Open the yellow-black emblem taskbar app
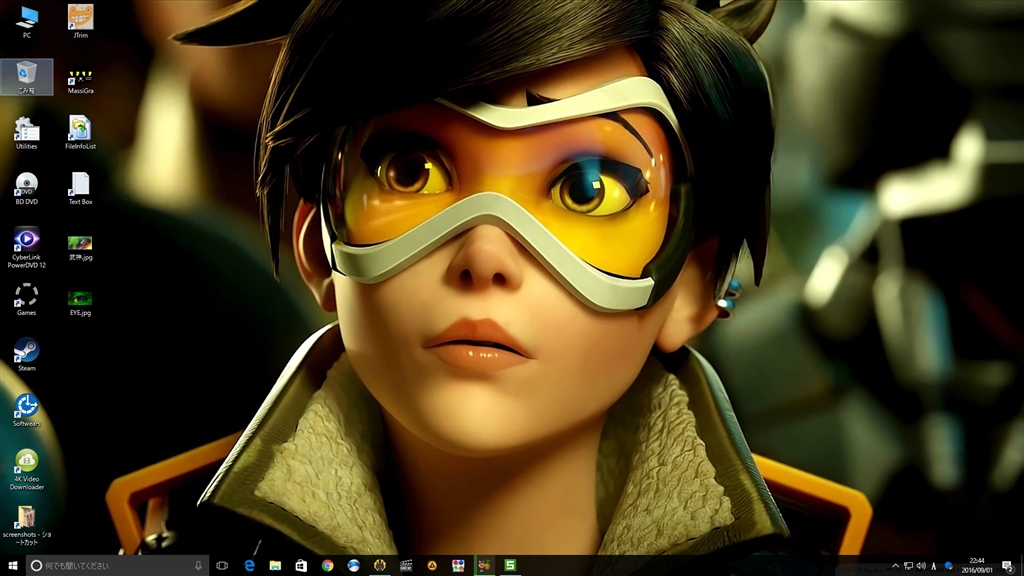This screenshot has width=1024, height=576. [x=380, y=566]
